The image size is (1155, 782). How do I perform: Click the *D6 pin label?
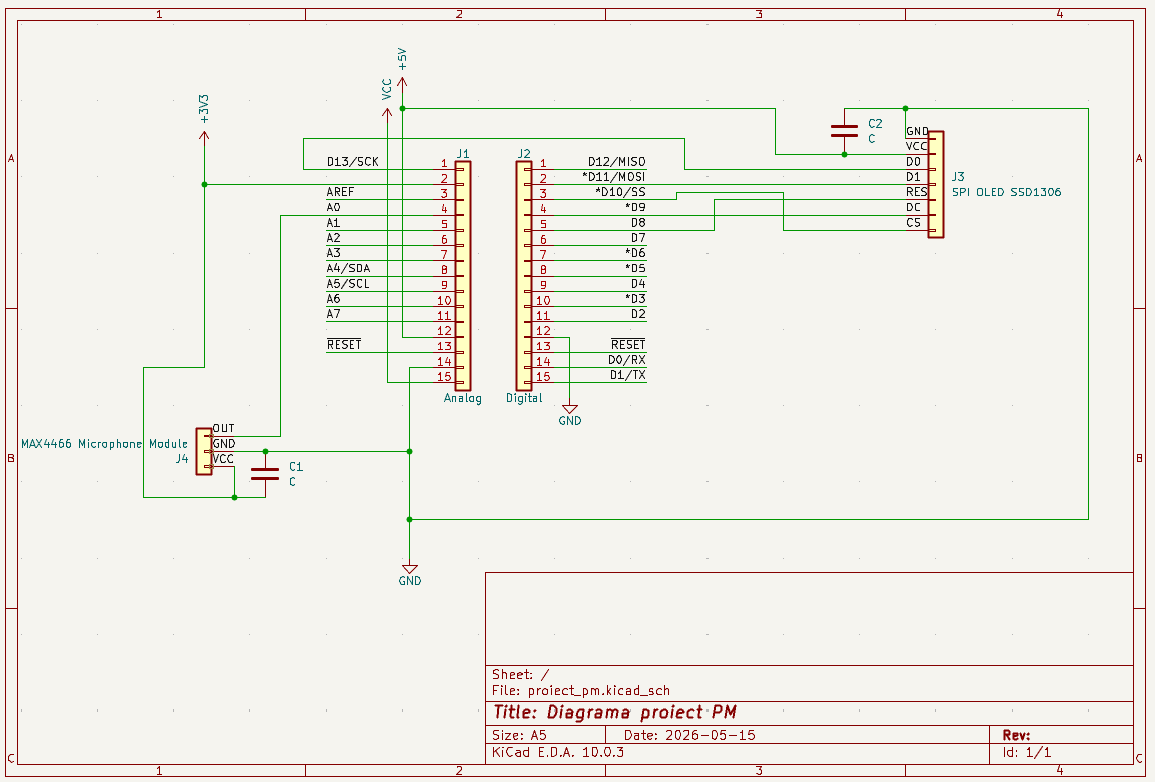click(x=635, y=253)
